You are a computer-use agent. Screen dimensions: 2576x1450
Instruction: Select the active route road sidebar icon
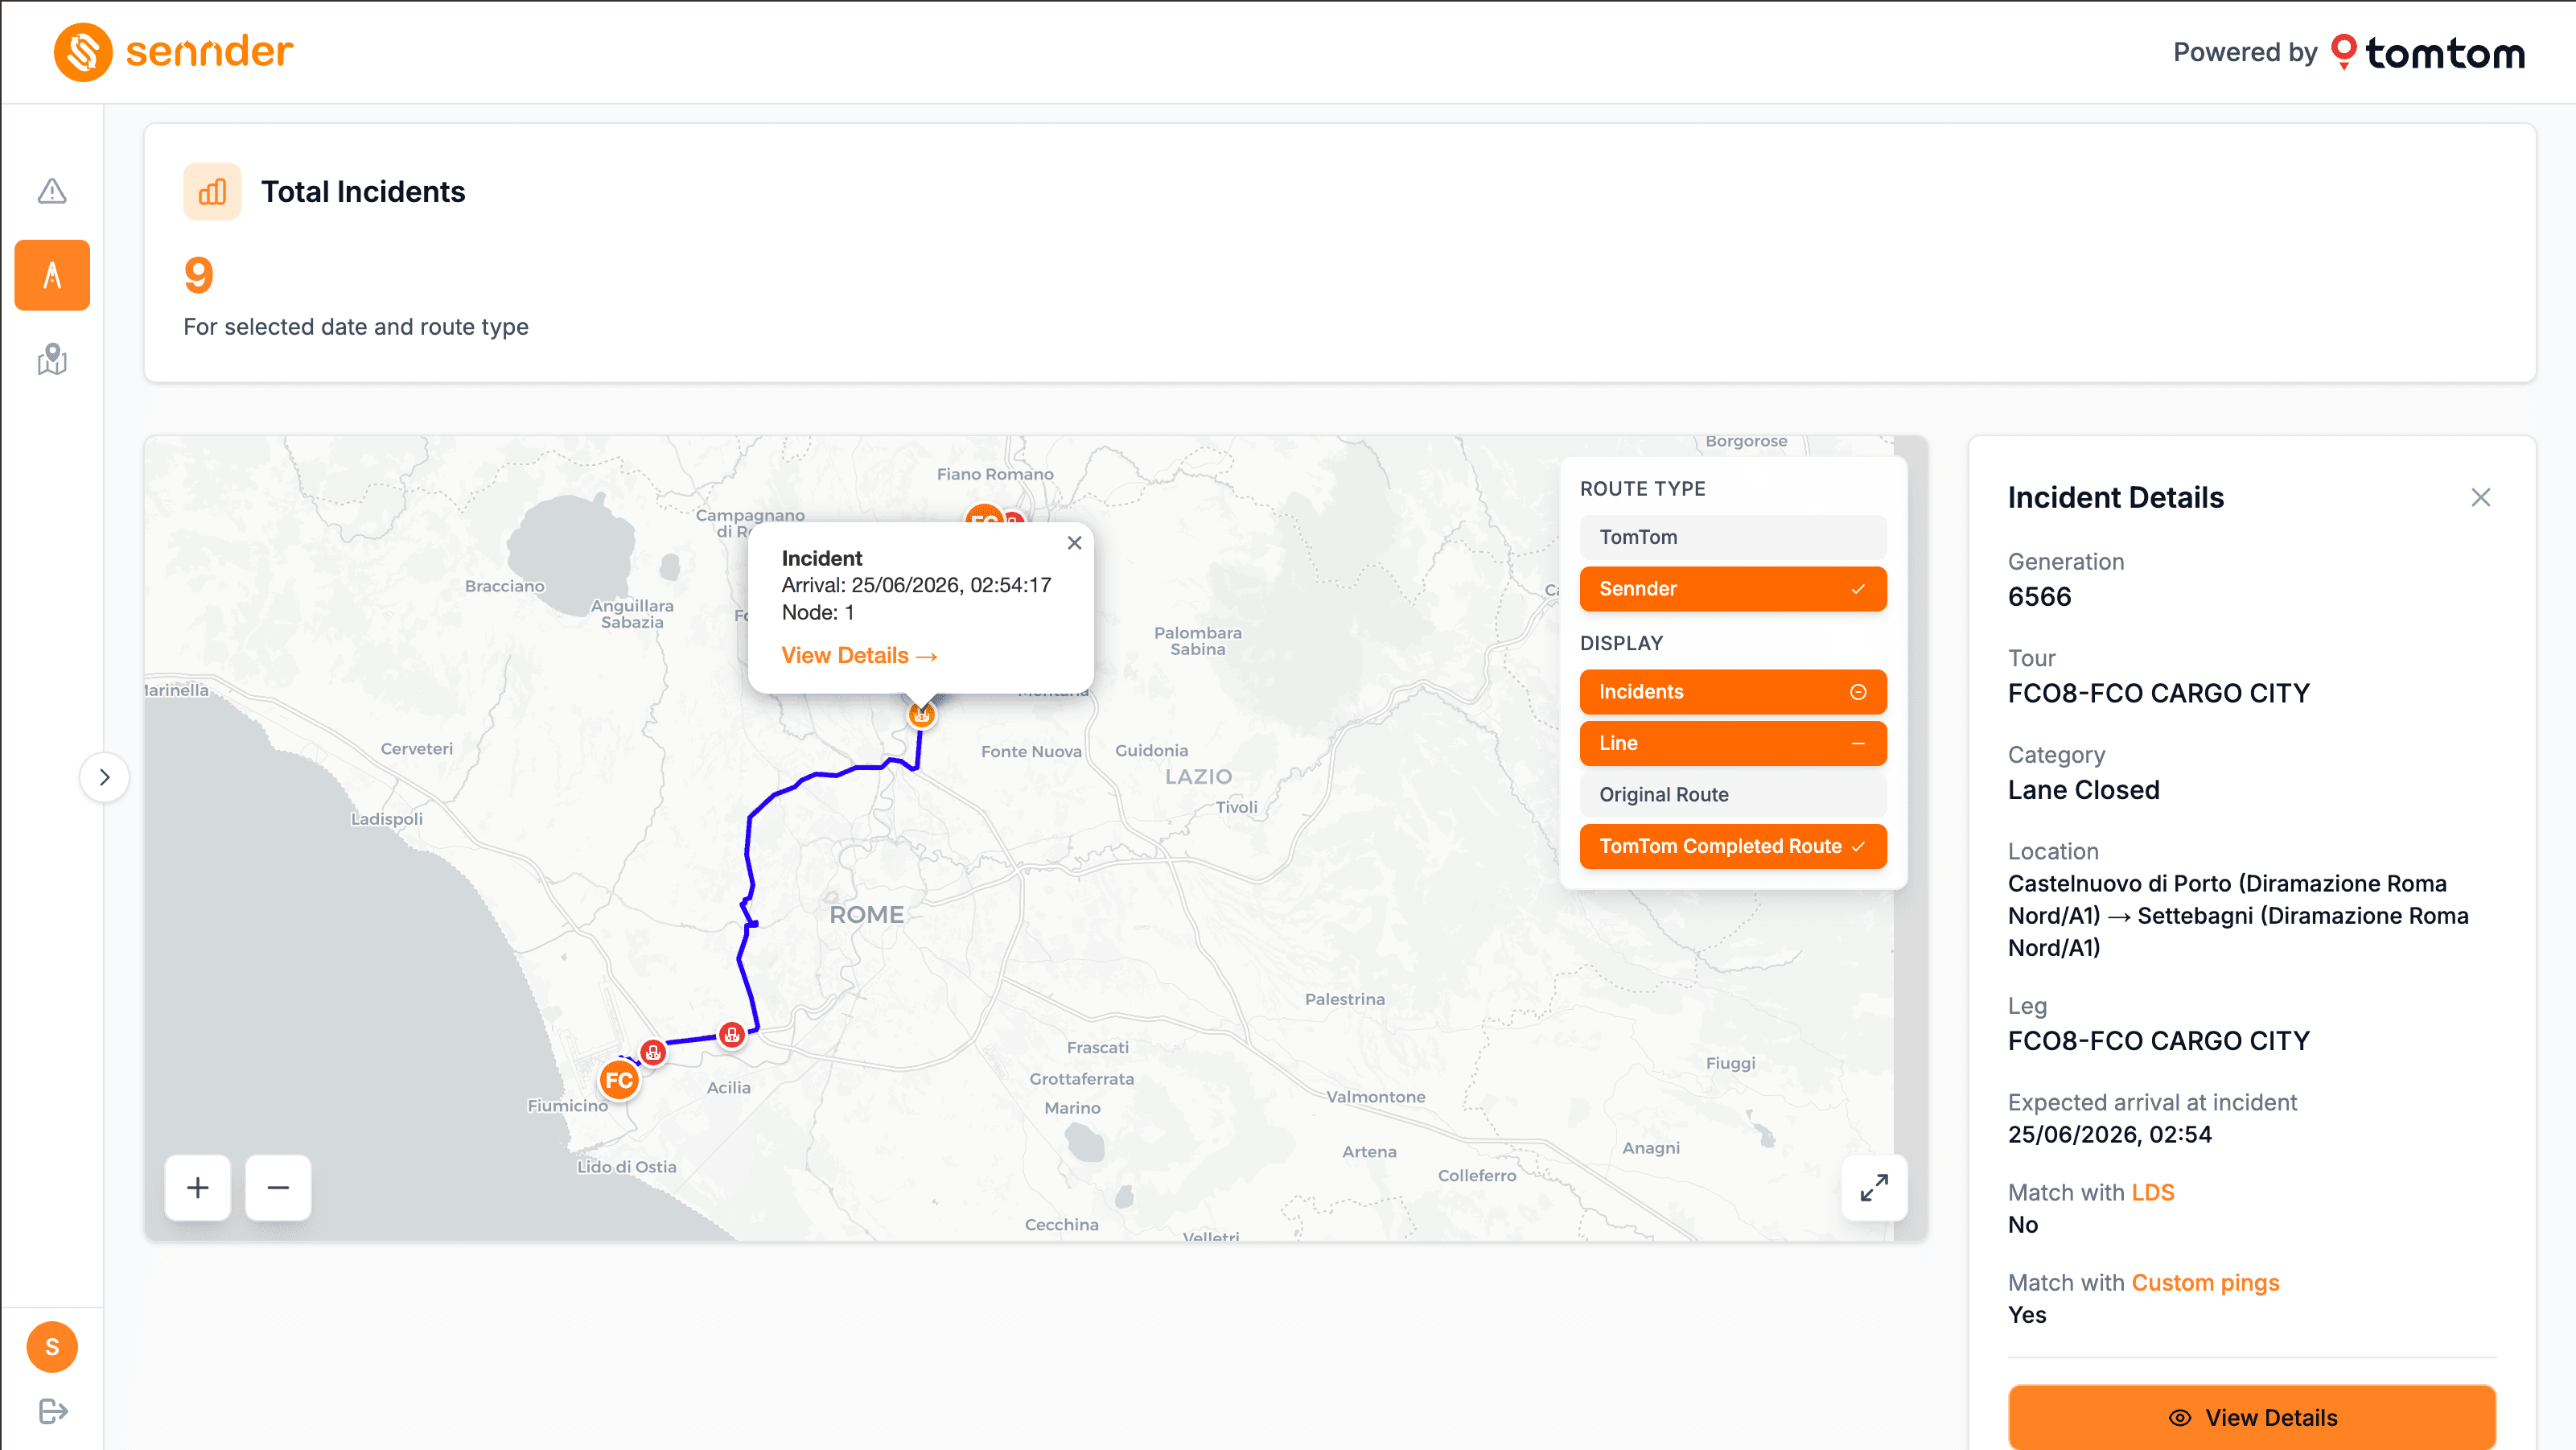tap(52, 275)
